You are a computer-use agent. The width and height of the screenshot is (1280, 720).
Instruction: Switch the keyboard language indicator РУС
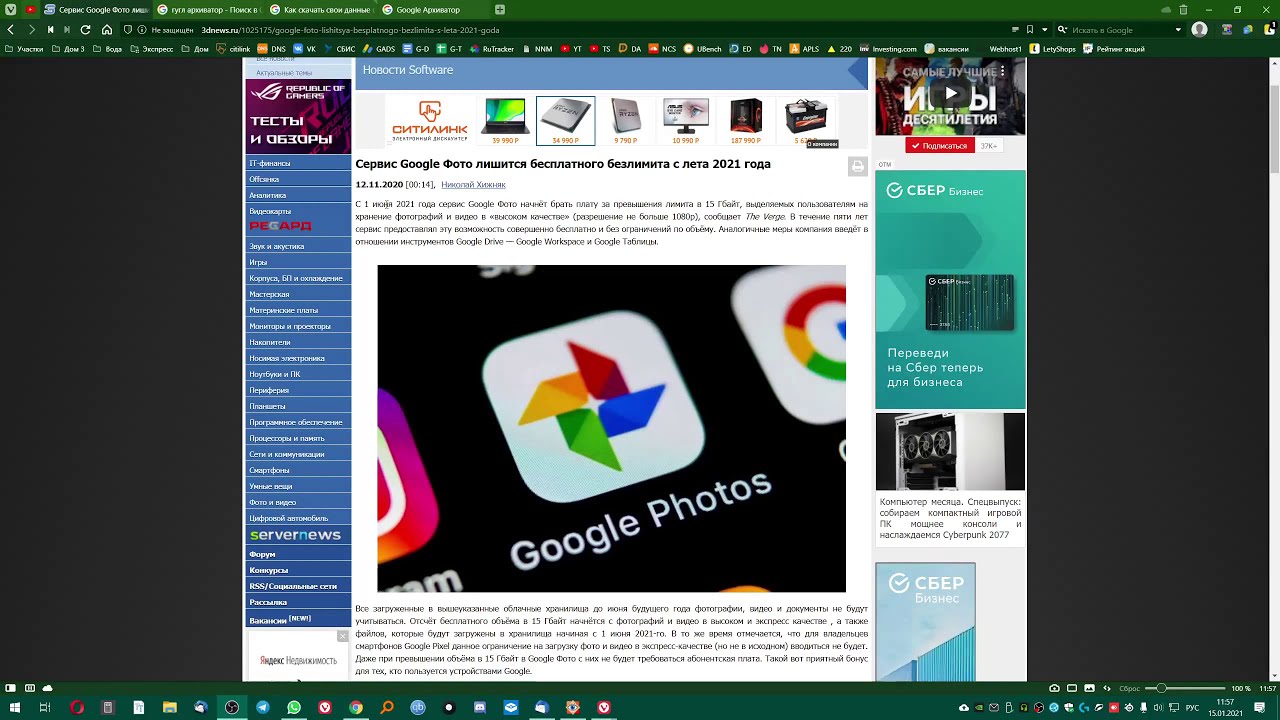(1192, 707)
